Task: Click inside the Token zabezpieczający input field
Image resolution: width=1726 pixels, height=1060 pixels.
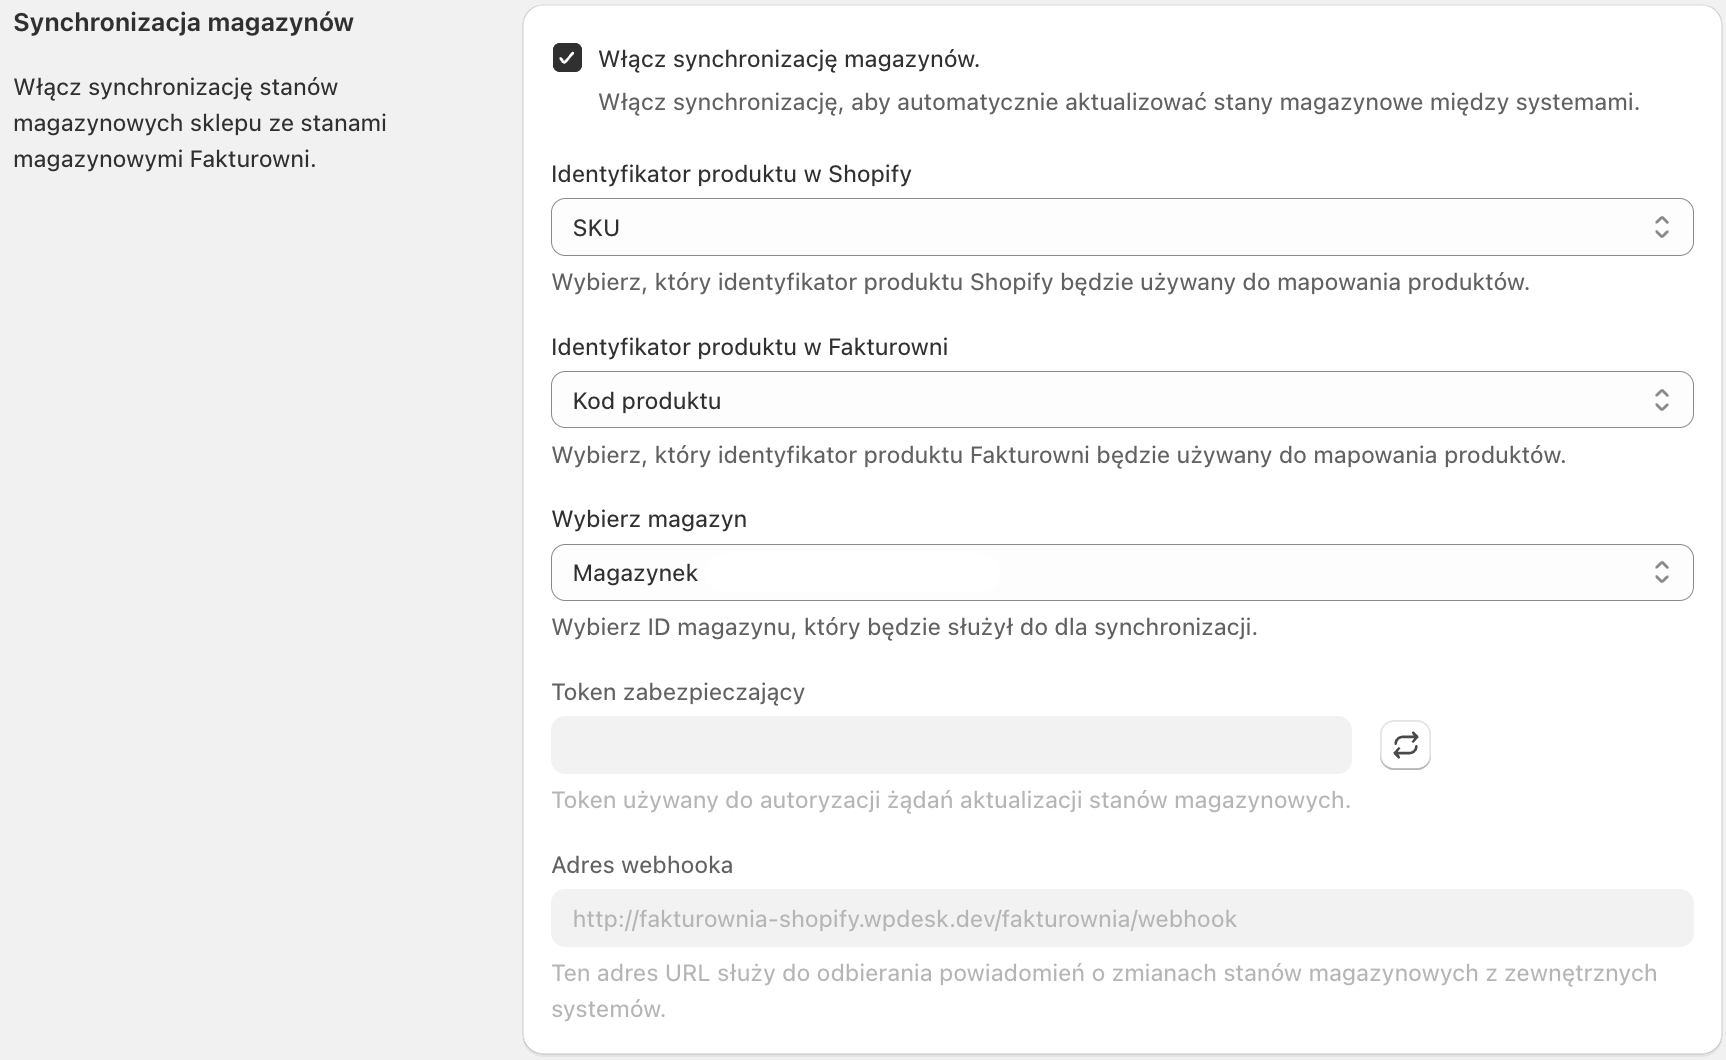Action: pos(950,745)
